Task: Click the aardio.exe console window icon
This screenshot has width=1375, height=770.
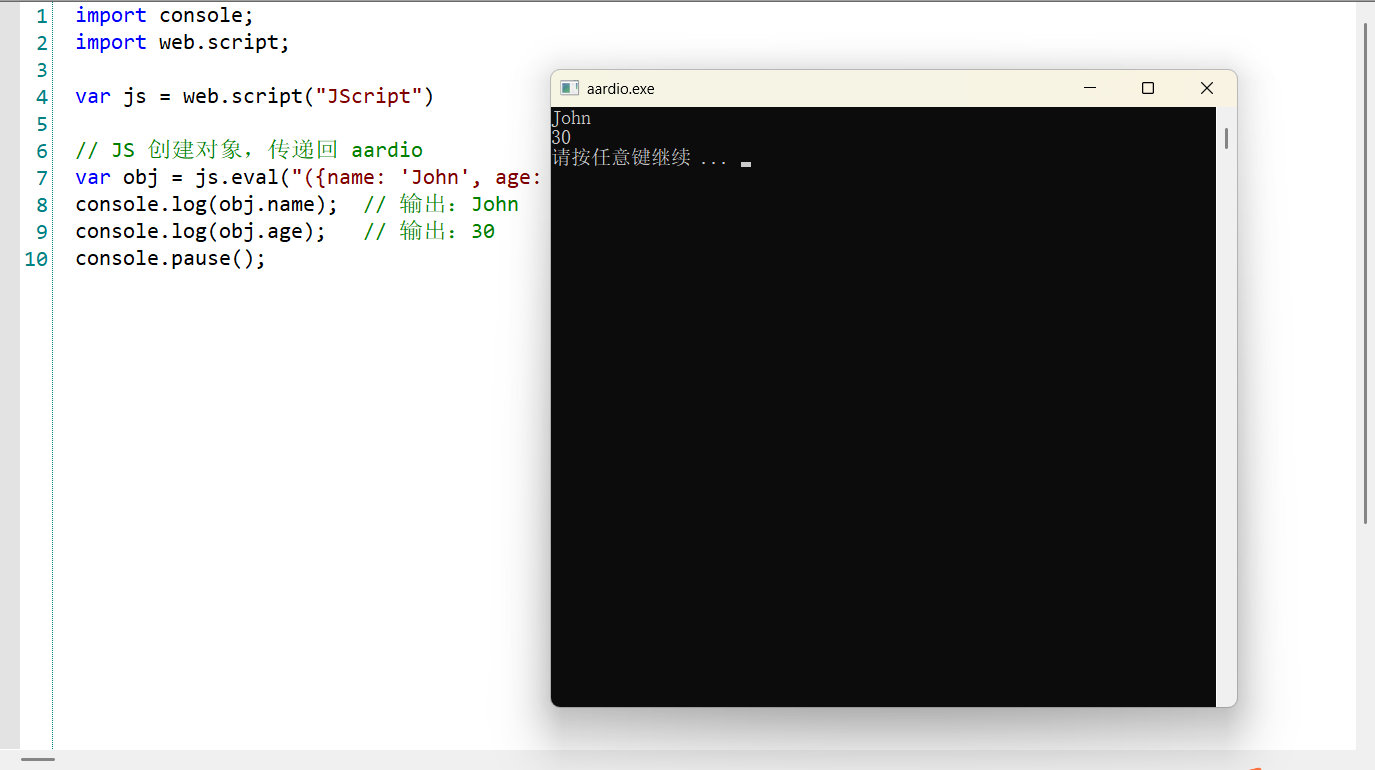Action: [570, 88]
